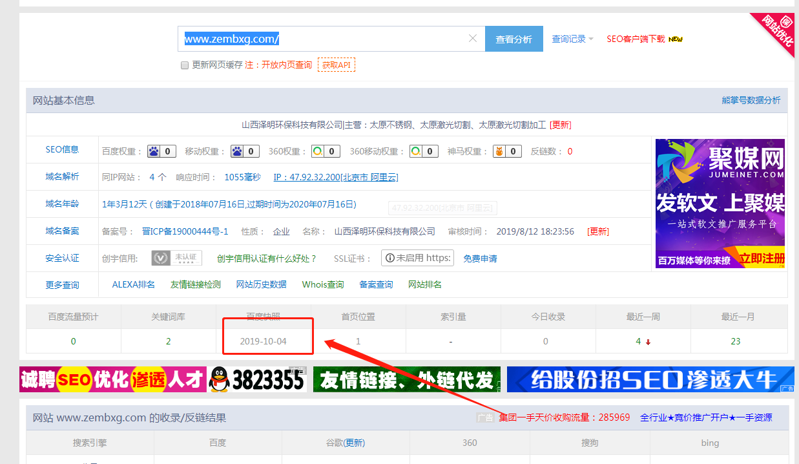
Task: Click the 神马权重 icon
Action: pyautogui.click(x=499, y=151)
